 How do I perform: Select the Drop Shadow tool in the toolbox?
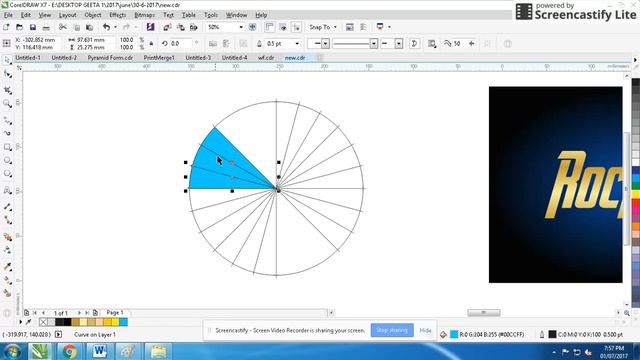(x=7, y=237)
